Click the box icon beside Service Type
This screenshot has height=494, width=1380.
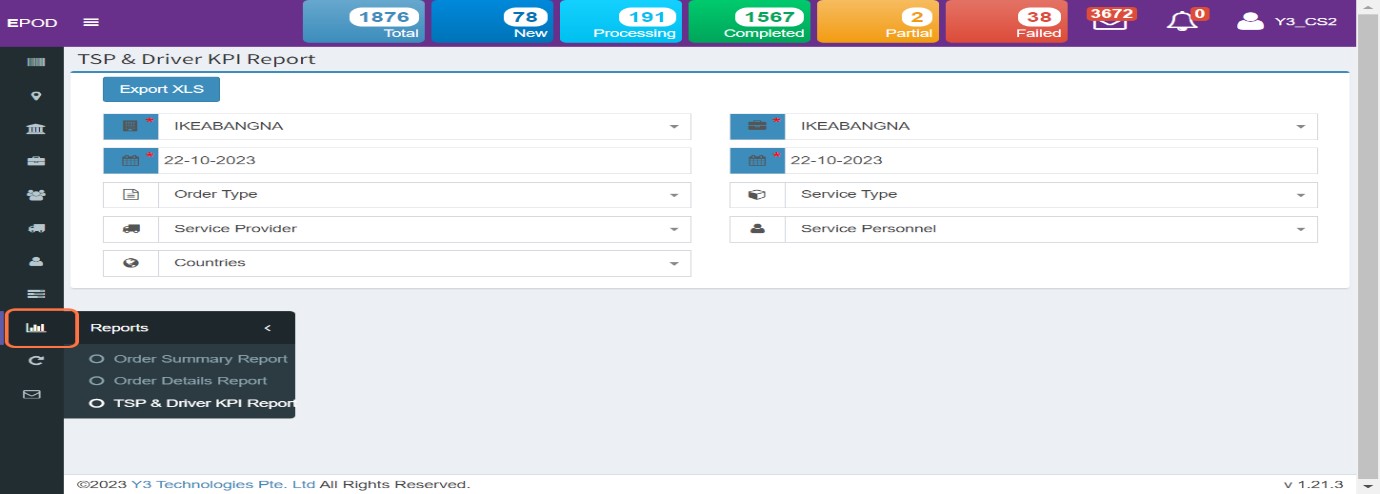tap(758, 194)
